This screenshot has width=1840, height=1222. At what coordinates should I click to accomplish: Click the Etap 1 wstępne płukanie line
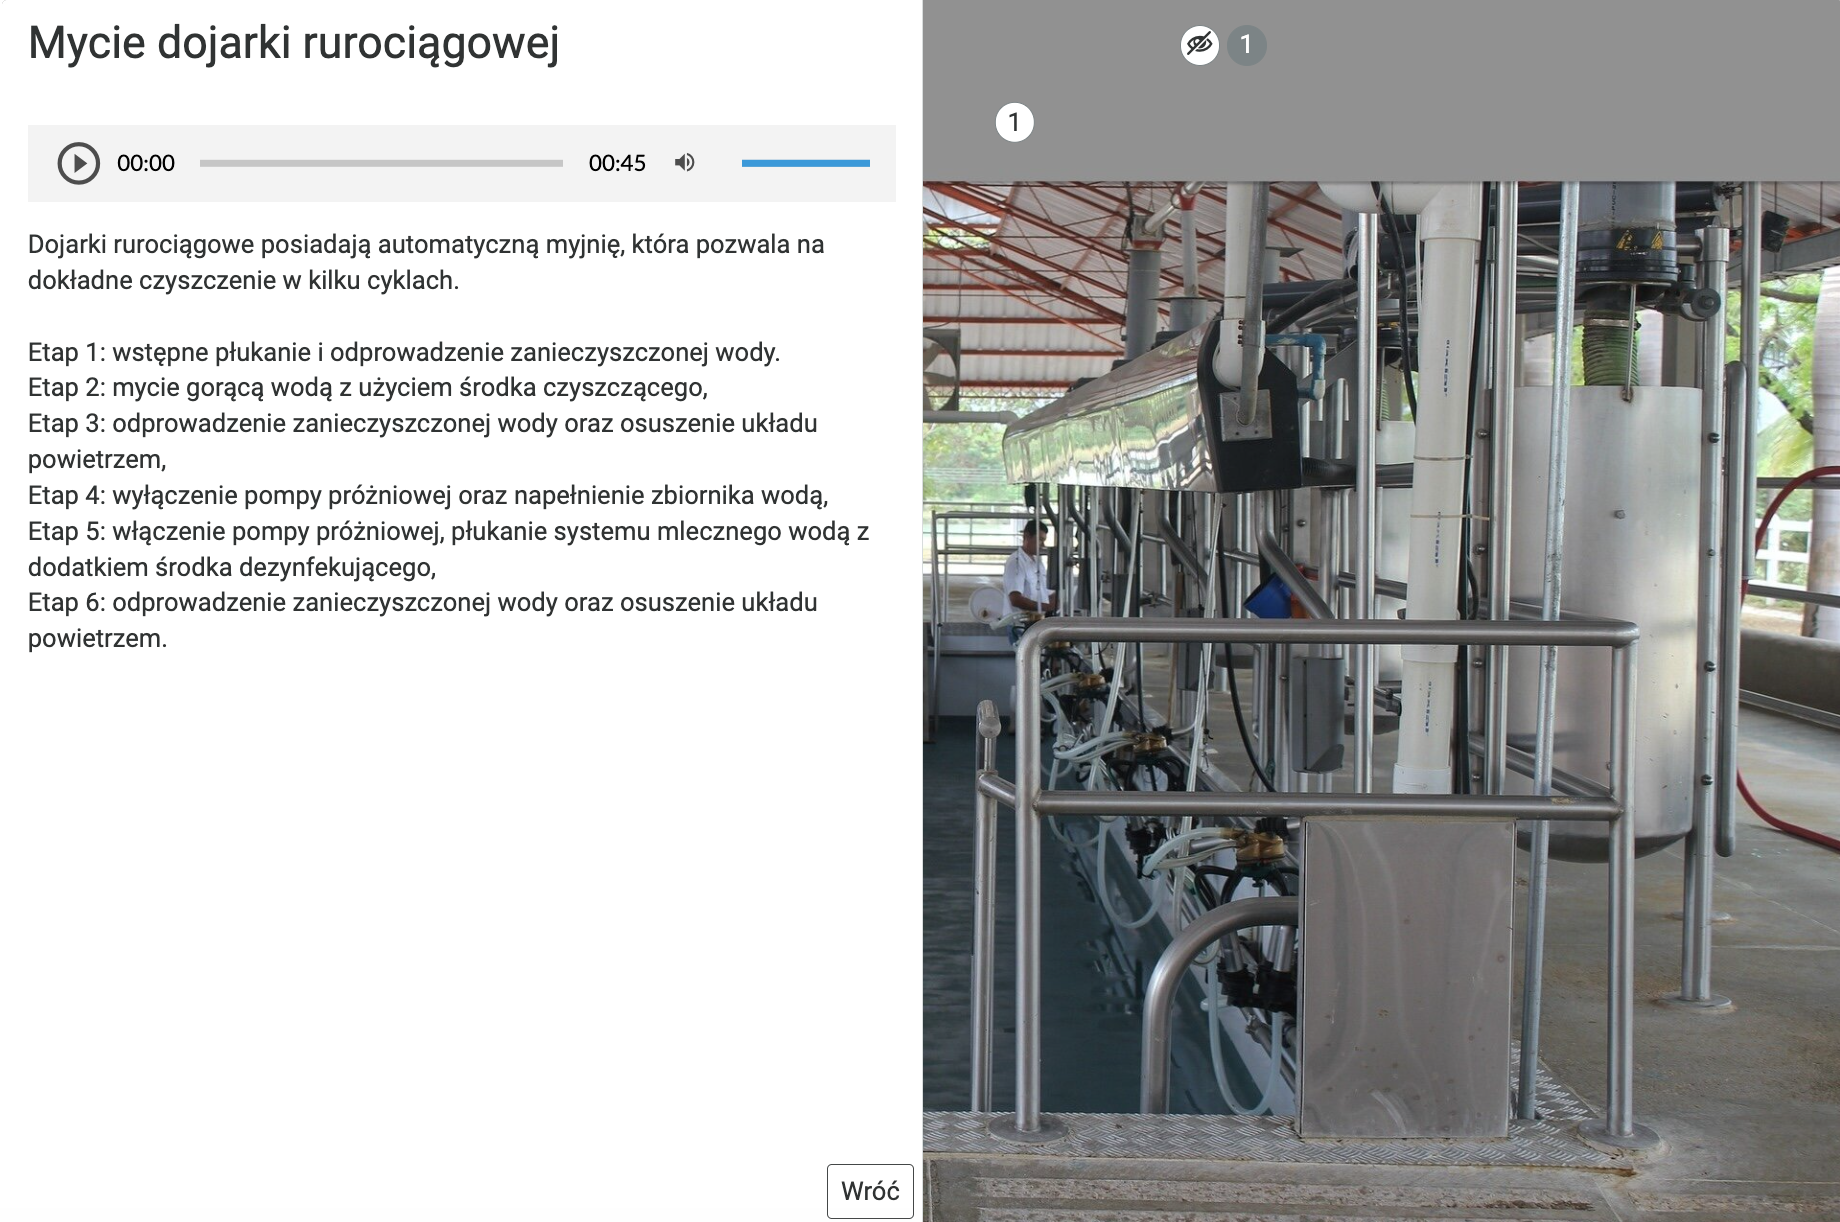[x=404, y=352]
